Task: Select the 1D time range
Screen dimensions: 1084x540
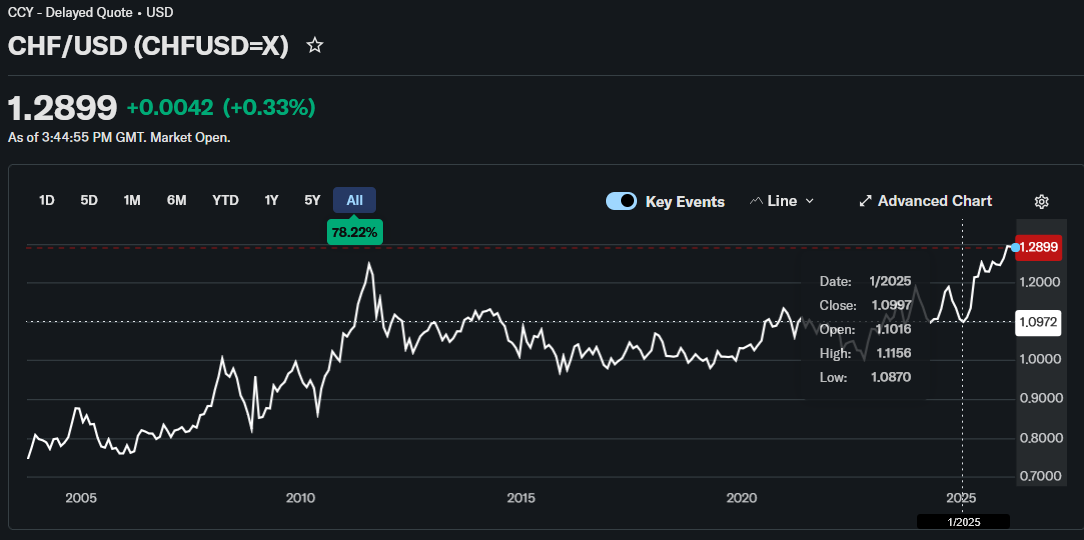Action: click(x=47, y=200)
